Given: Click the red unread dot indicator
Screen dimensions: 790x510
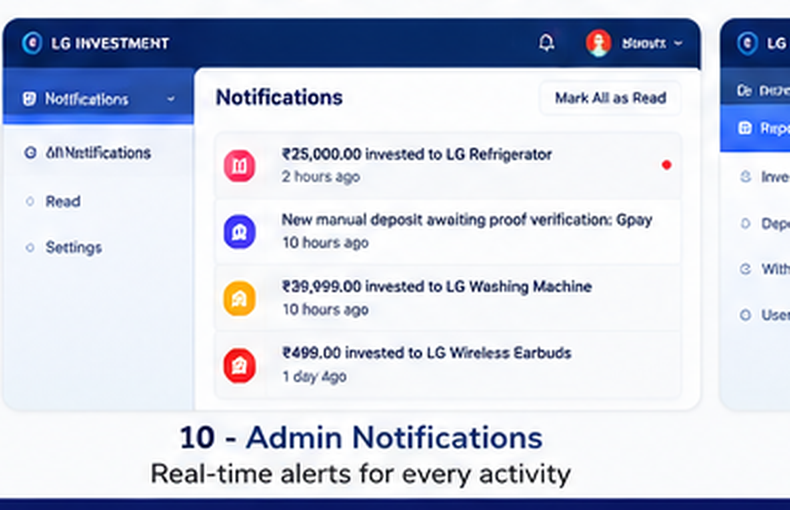Looking at the screenshot, I should point(667,165).
